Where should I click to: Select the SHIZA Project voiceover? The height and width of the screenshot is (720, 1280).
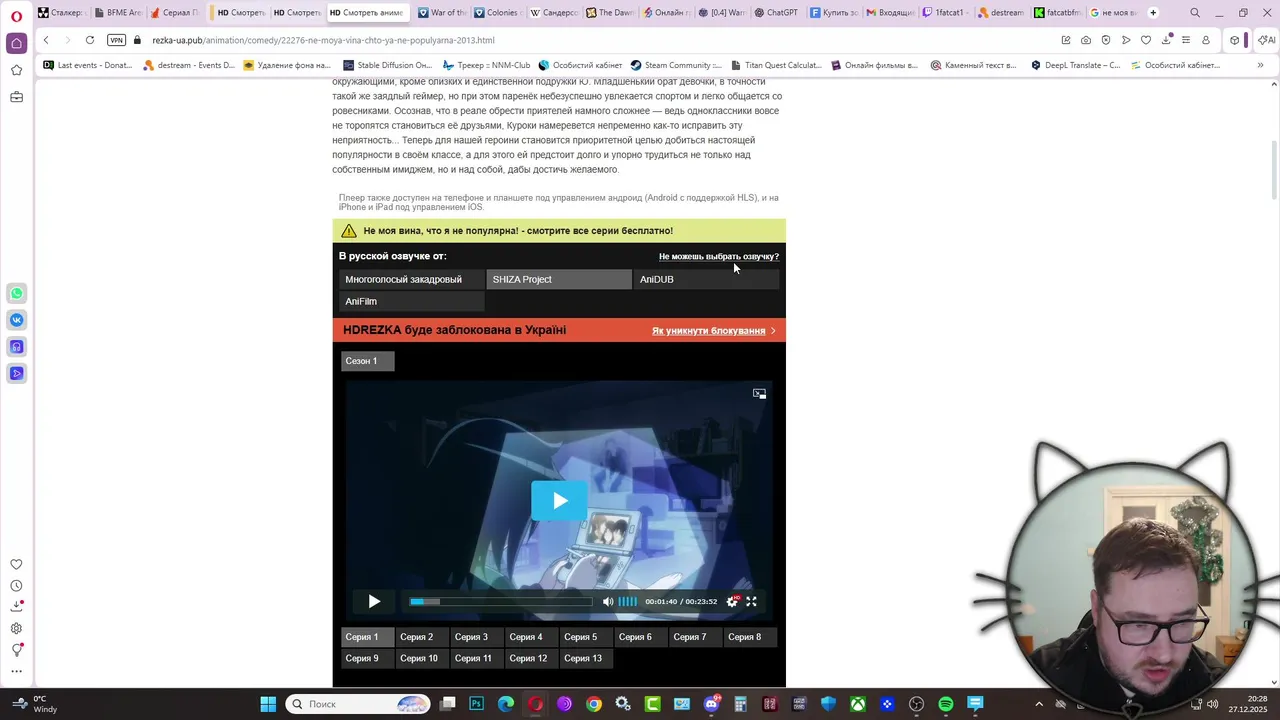click(x=559, y=279)
